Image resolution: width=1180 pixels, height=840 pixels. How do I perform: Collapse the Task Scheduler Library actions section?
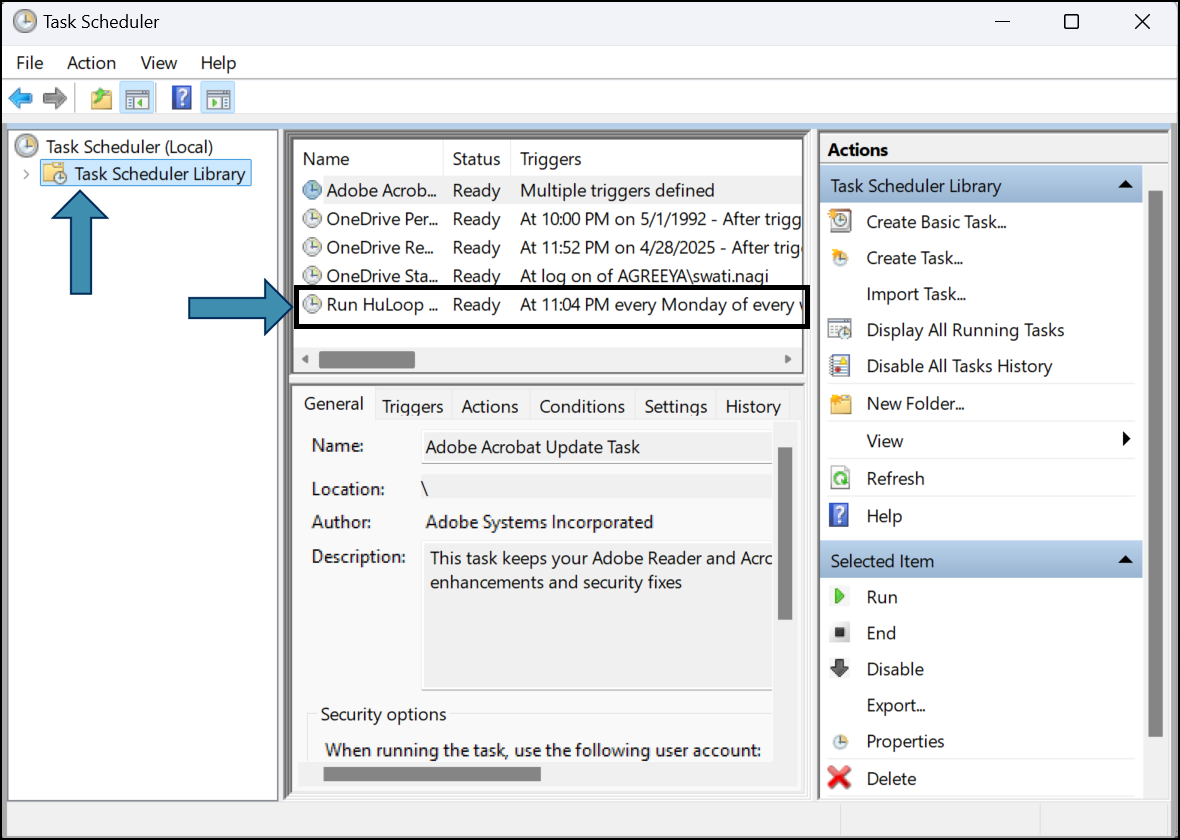1125,185
